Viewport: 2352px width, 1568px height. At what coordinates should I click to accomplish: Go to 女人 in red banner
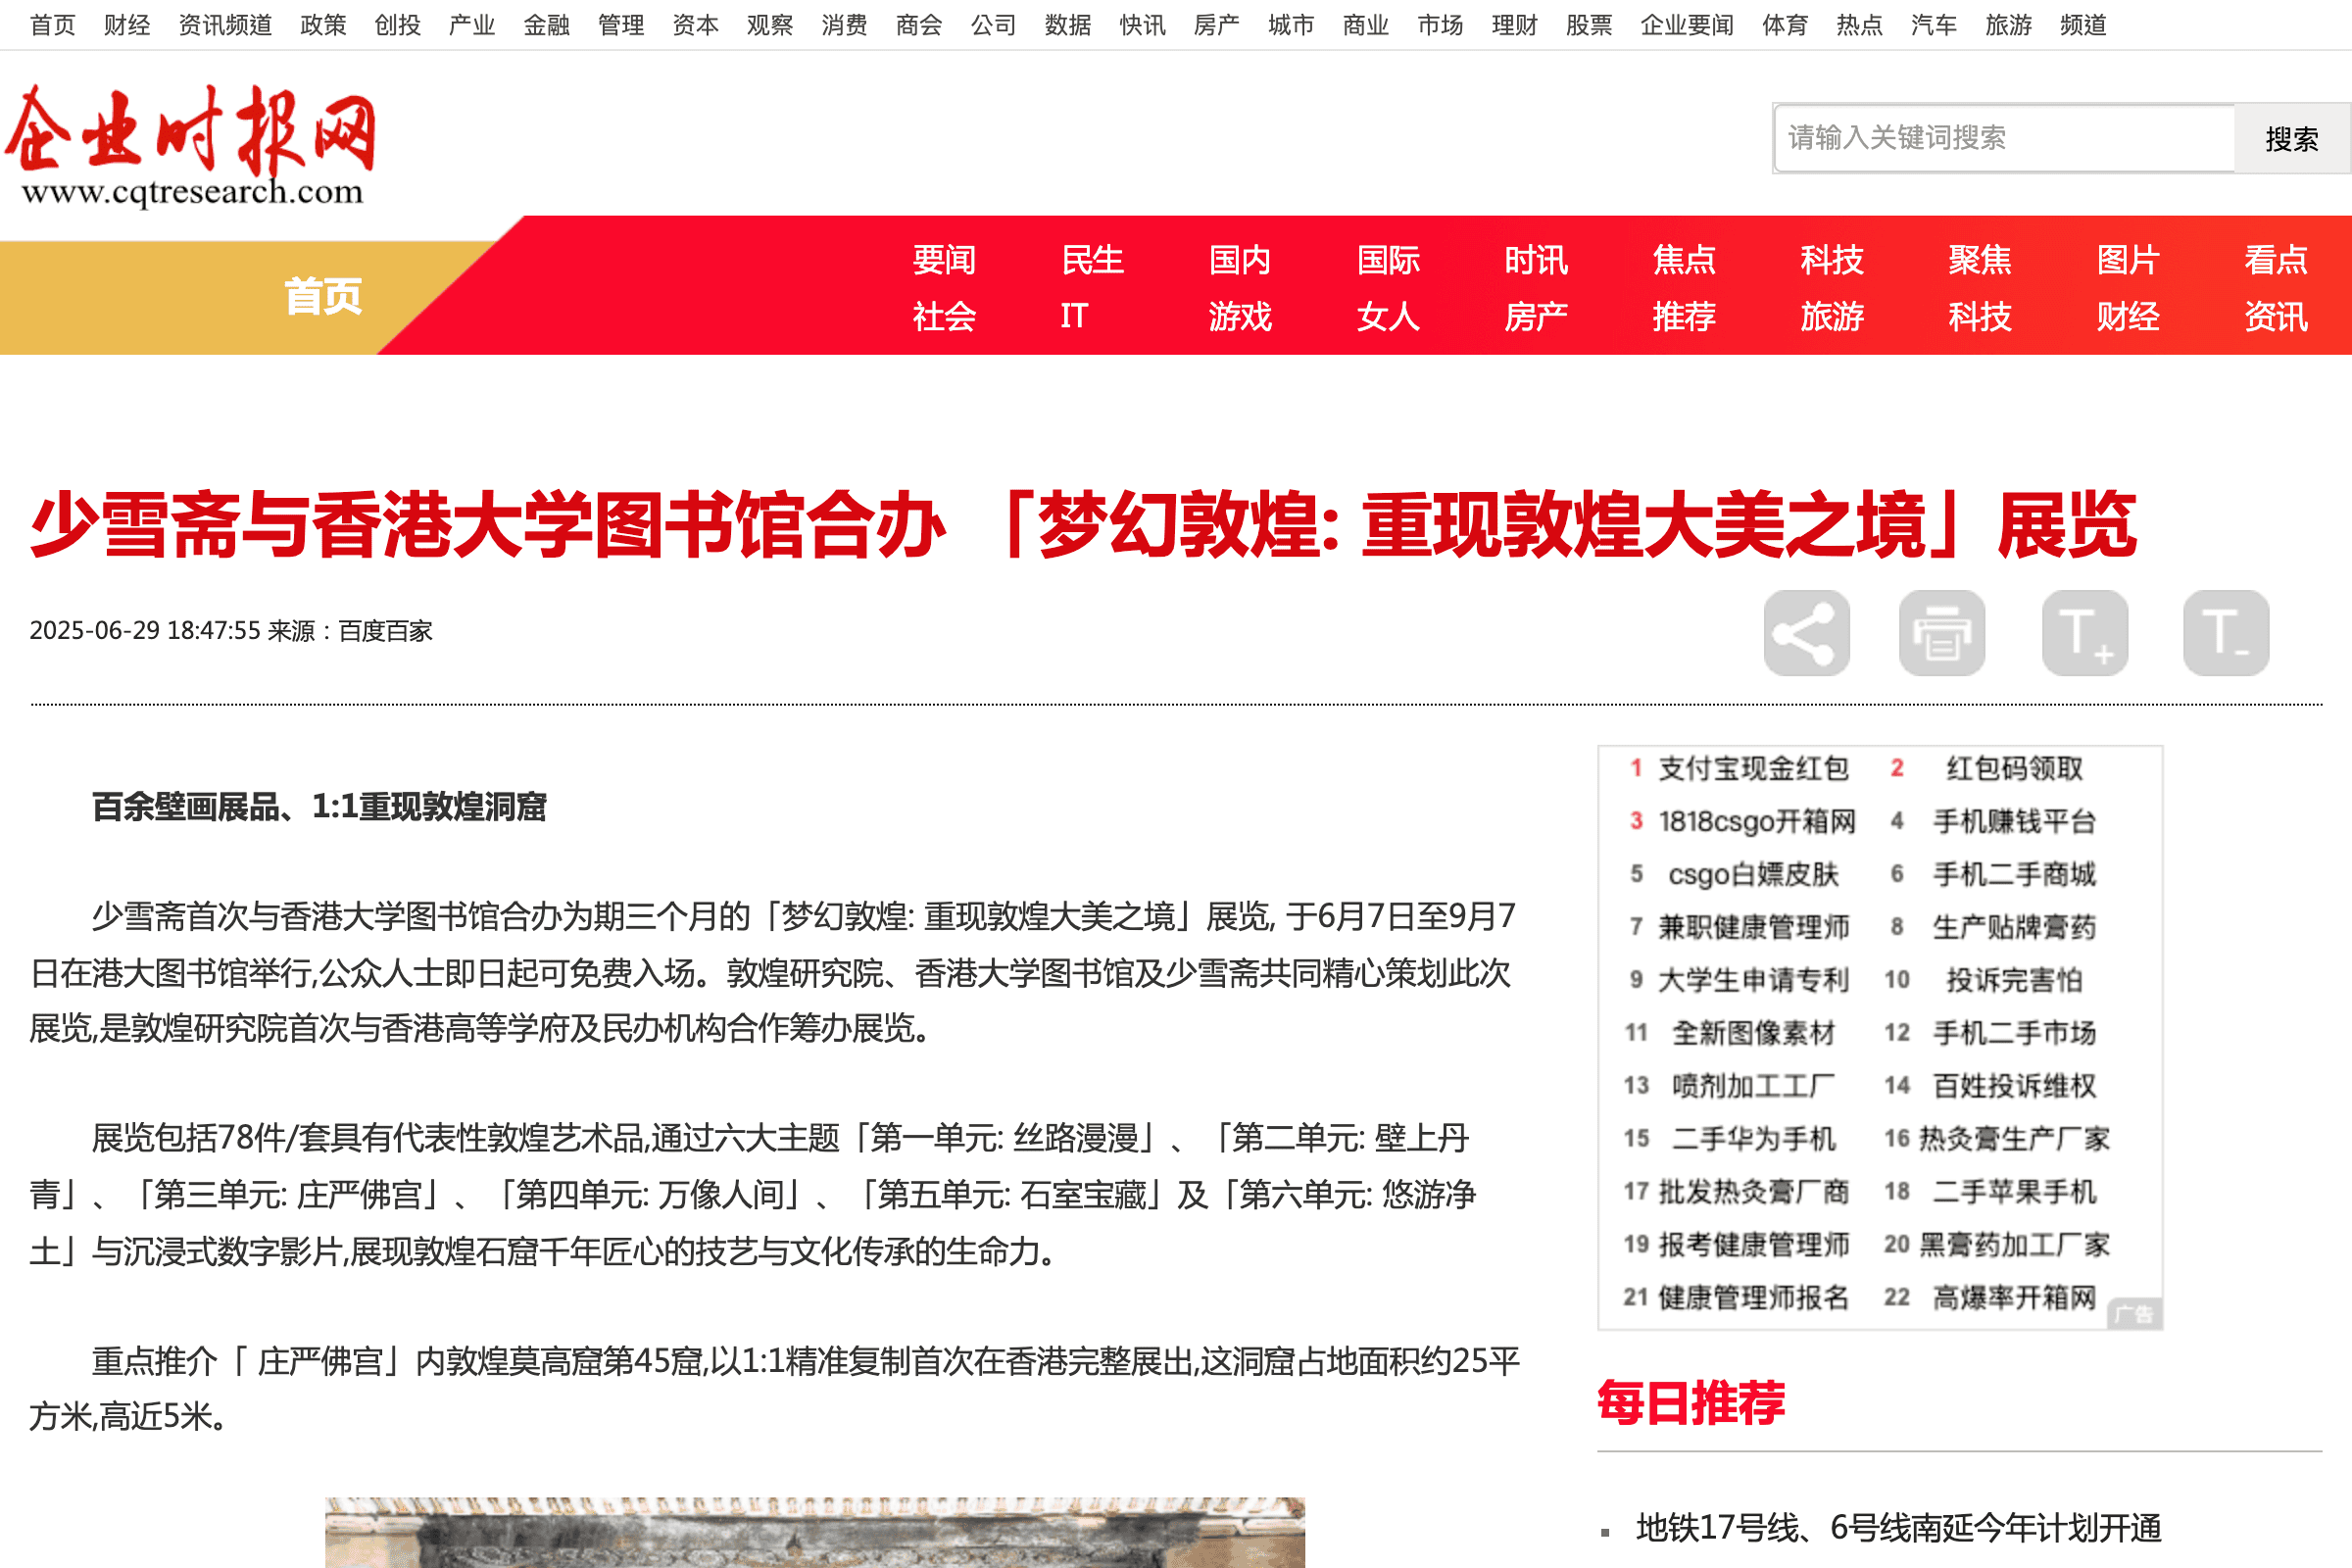[1388, 316]
